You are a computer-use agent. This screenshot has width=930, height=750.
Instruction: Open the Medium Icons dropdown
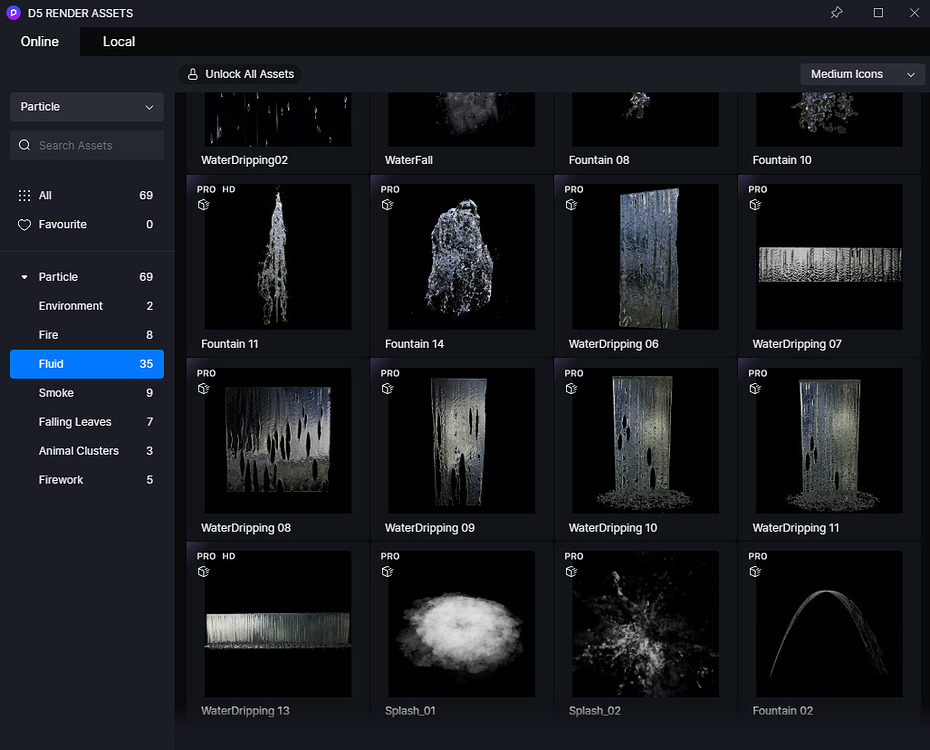point(861,74)
